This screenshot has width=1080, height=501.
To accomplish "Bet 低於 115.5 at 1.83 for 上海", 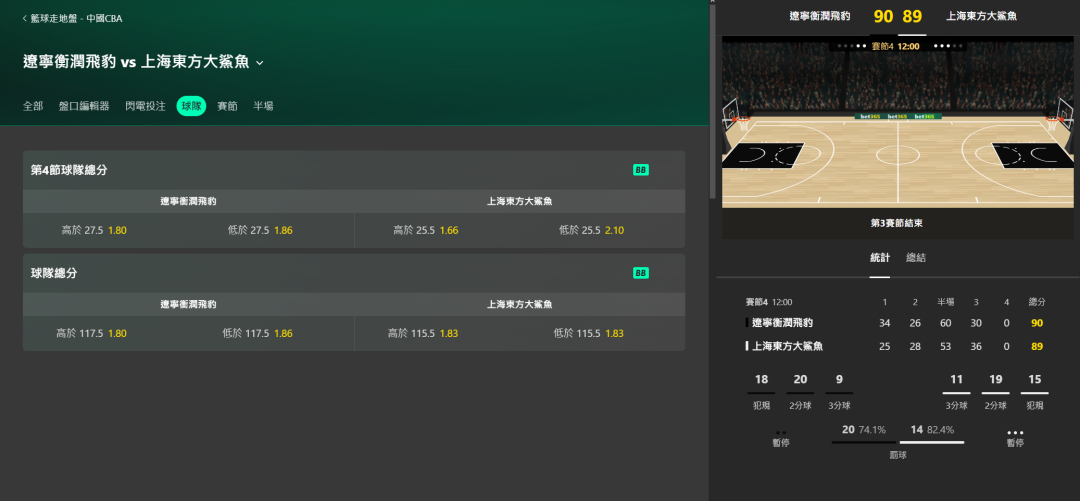I will (x=589, y=334).
